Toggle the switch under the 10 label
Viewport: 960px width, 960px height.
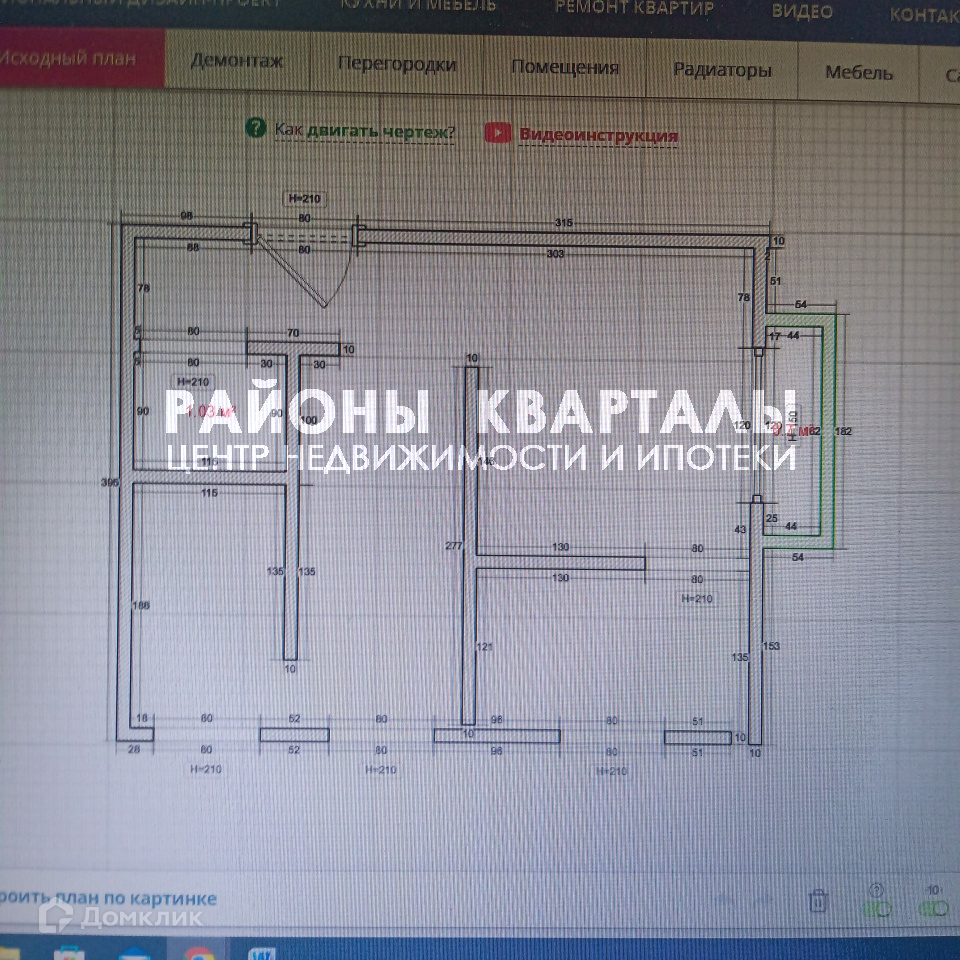click(x=934, y=910)
